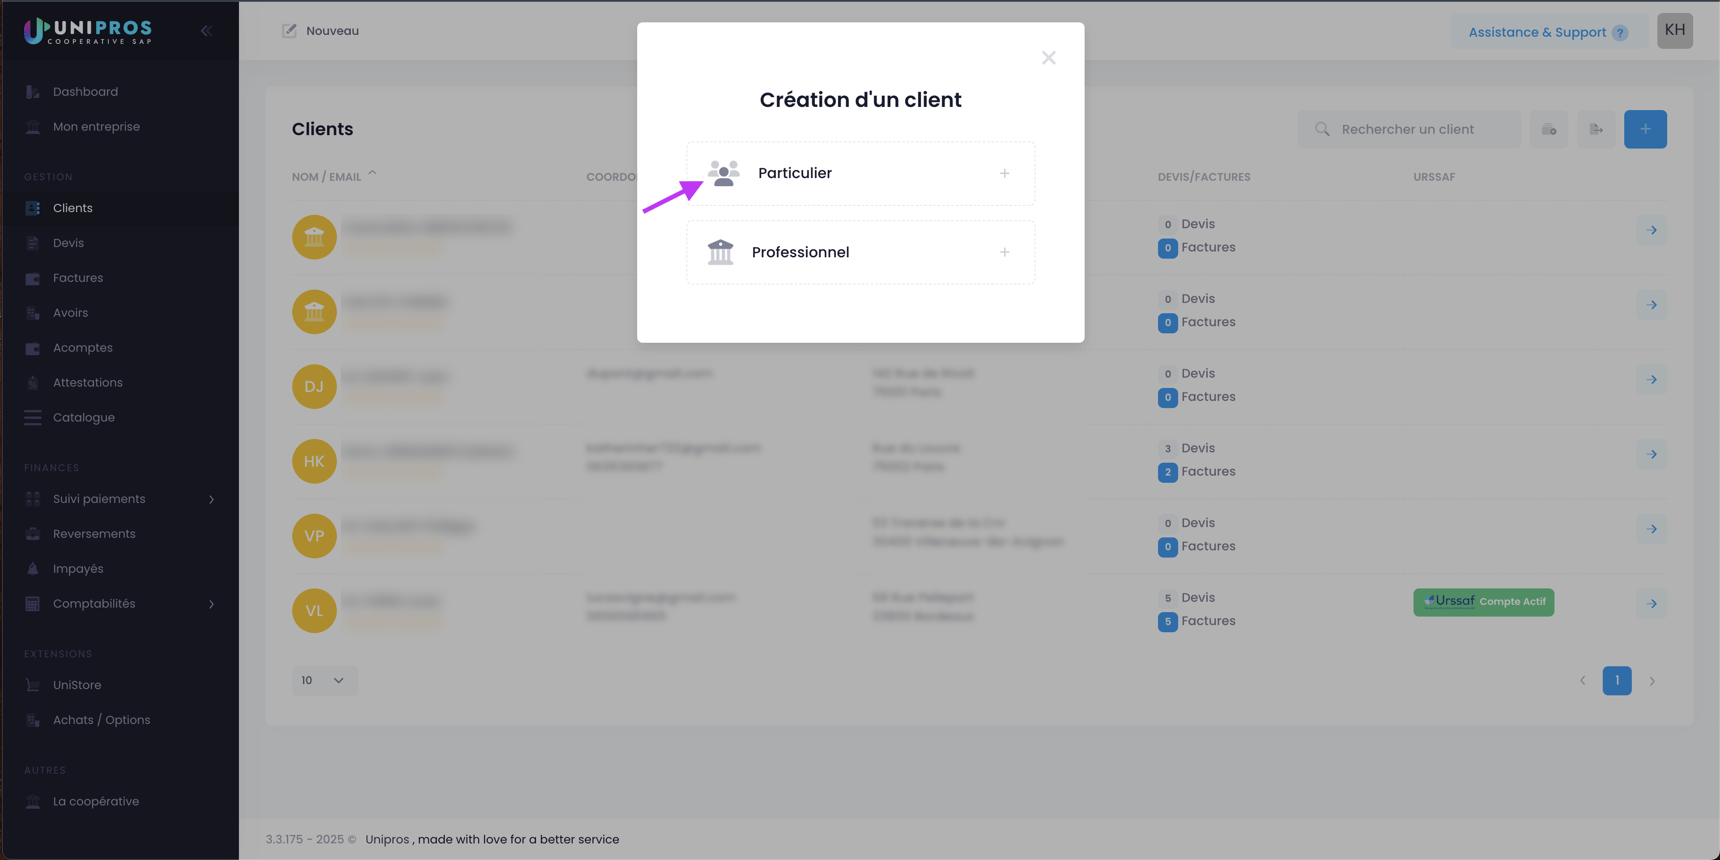
Task: Click the plus icon next to Particulier
Action: 1004,173
